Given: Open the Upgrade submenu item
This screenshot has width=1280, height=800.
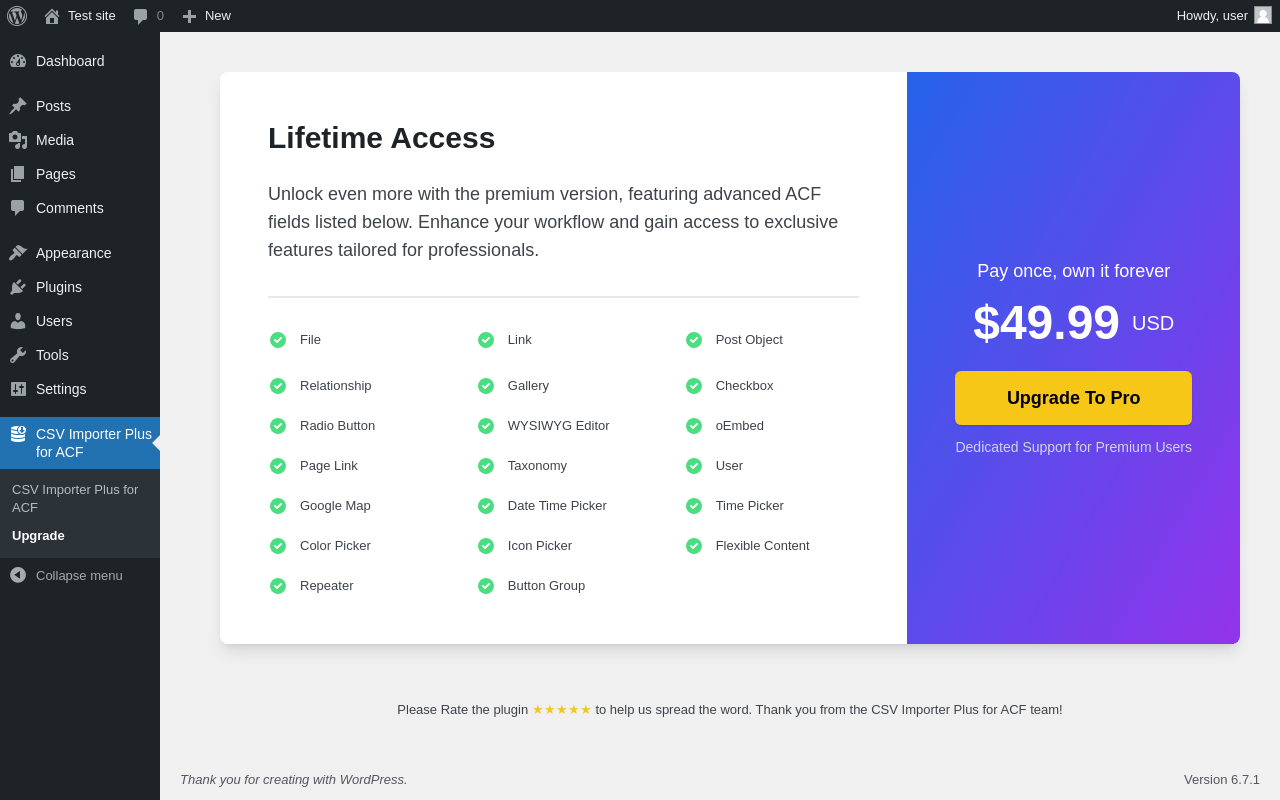Looking at the screenshot, I should pos(38,535).
